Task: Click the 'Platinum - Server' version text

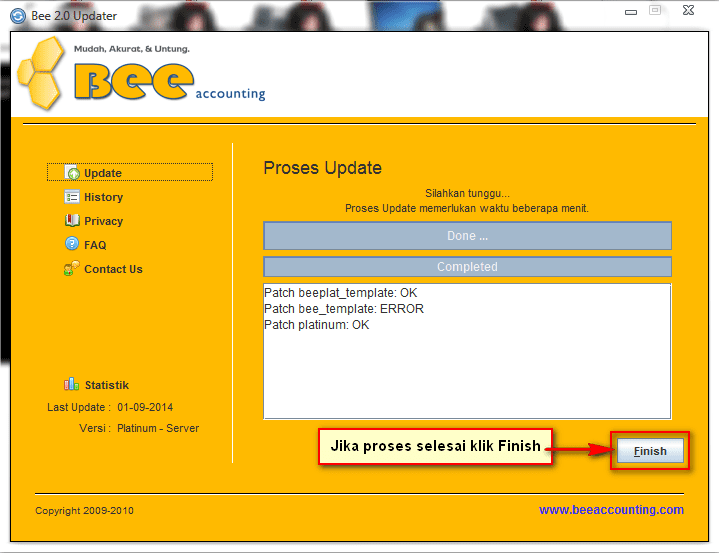Action: click(x=158, y=428)
